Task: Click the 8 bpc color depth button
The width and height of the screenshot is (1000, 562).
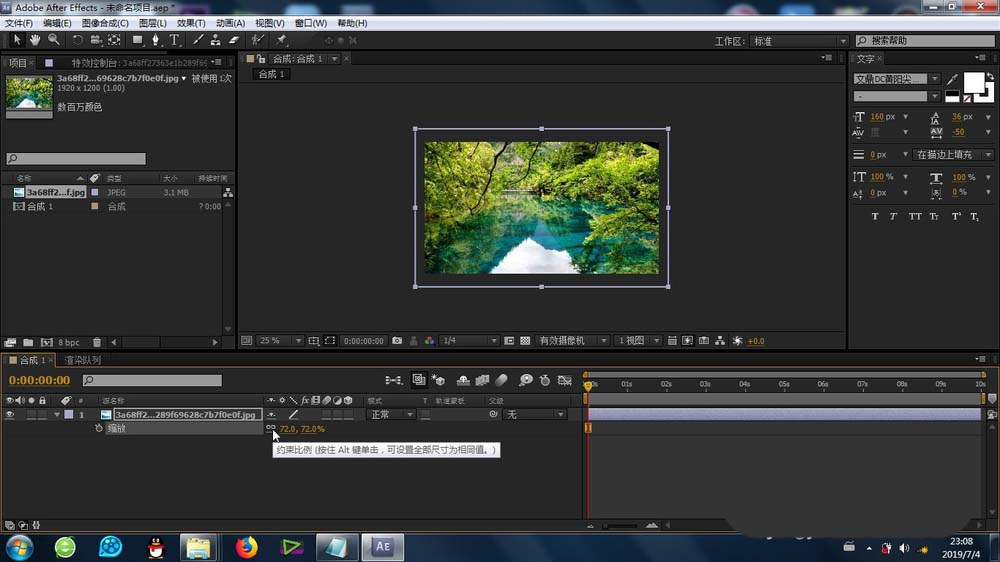Action: [x=68, y=342]
